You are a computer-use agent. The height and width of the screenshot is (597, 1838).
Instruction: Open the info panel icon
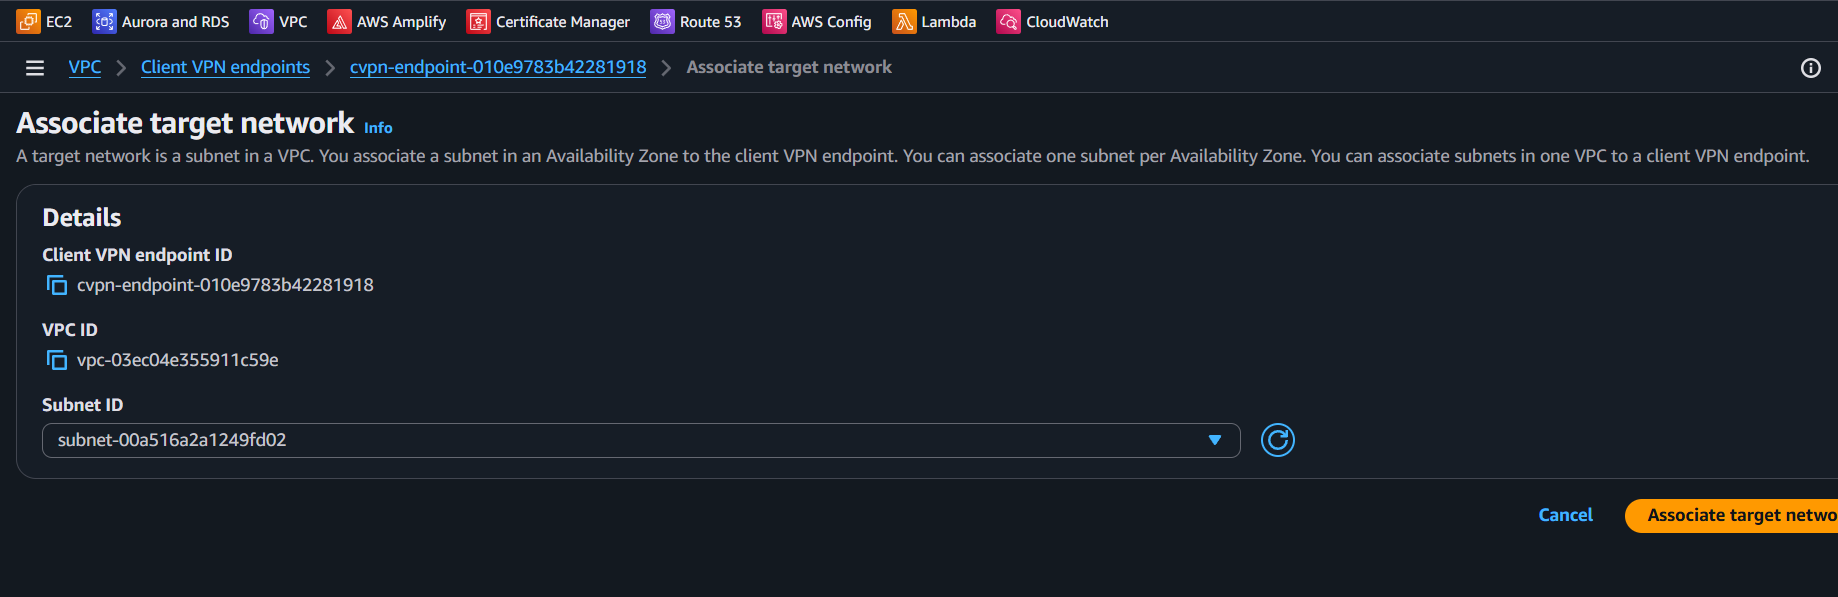pyautogui.click(x=1810, y=68)
